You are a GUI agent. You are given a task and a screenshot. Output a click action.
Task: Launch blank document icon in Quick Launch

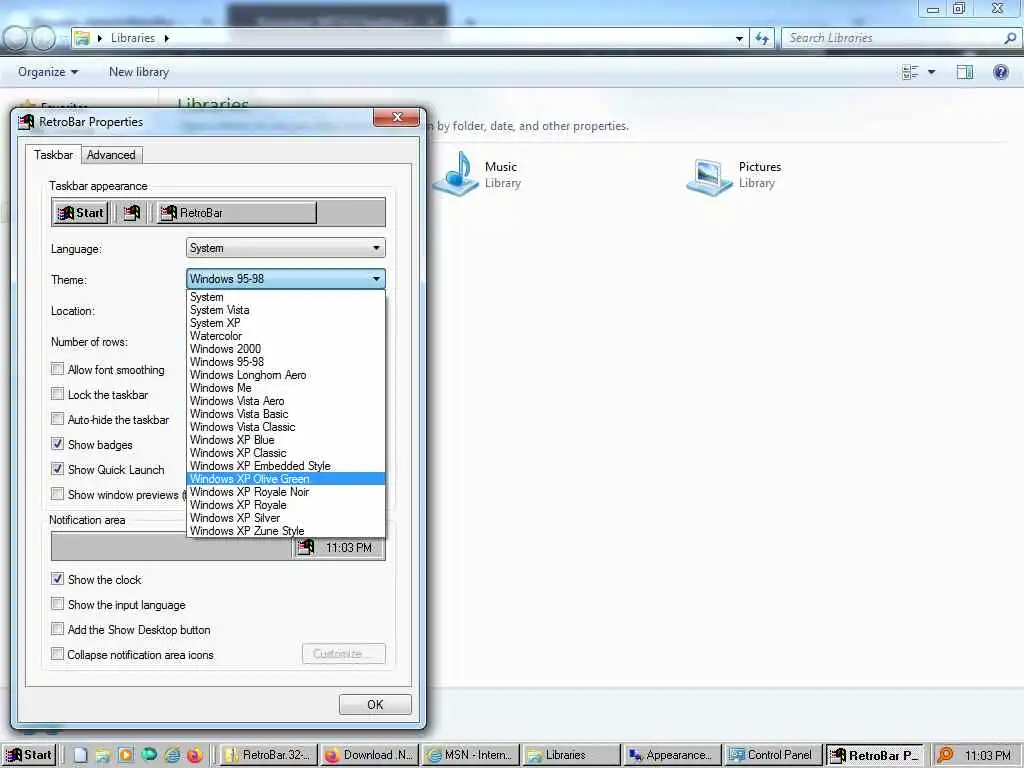[80, 755]
